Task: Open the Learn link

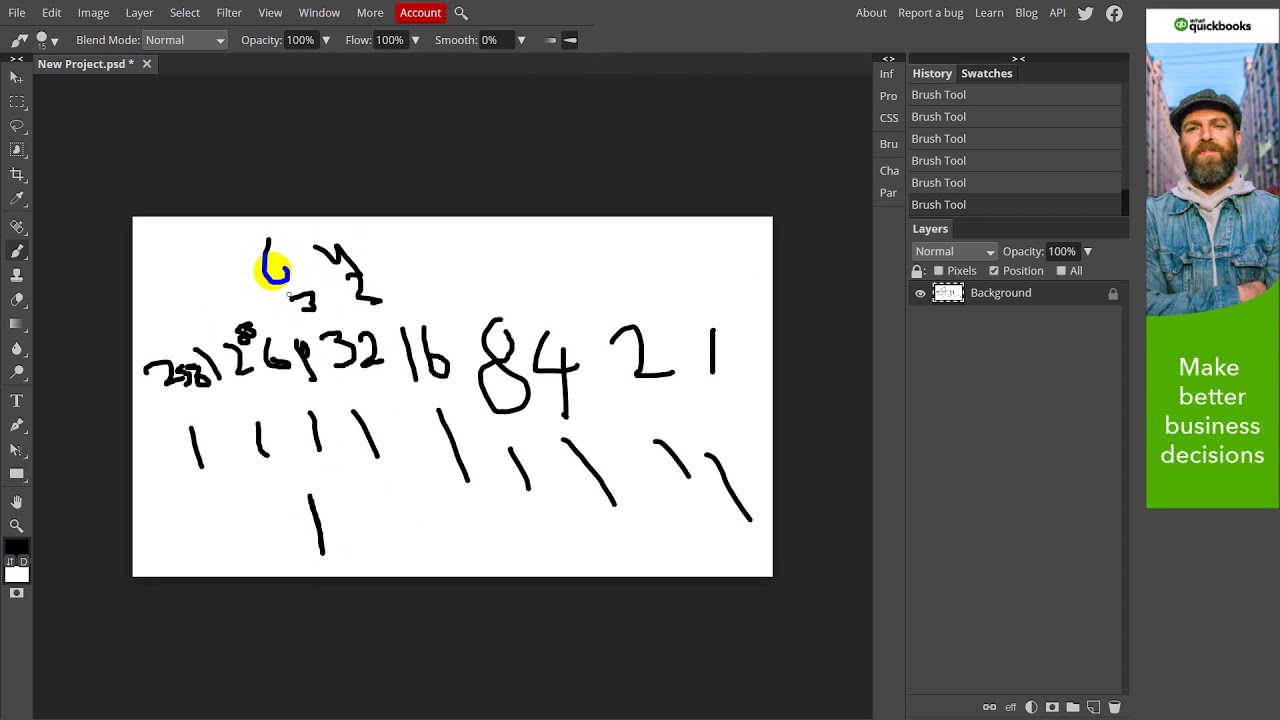Action: click(x=989, y=13)
